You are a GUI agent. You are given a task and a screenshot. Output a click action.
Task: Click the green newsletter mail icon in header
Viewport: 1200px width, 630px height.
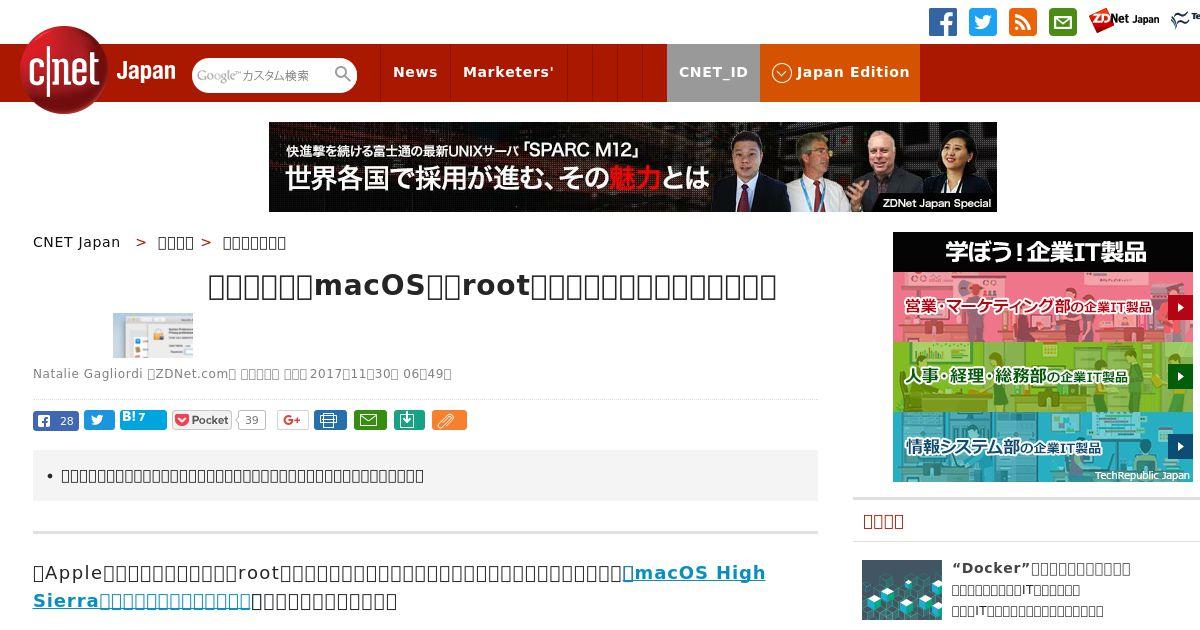[x=1063, y=22]
